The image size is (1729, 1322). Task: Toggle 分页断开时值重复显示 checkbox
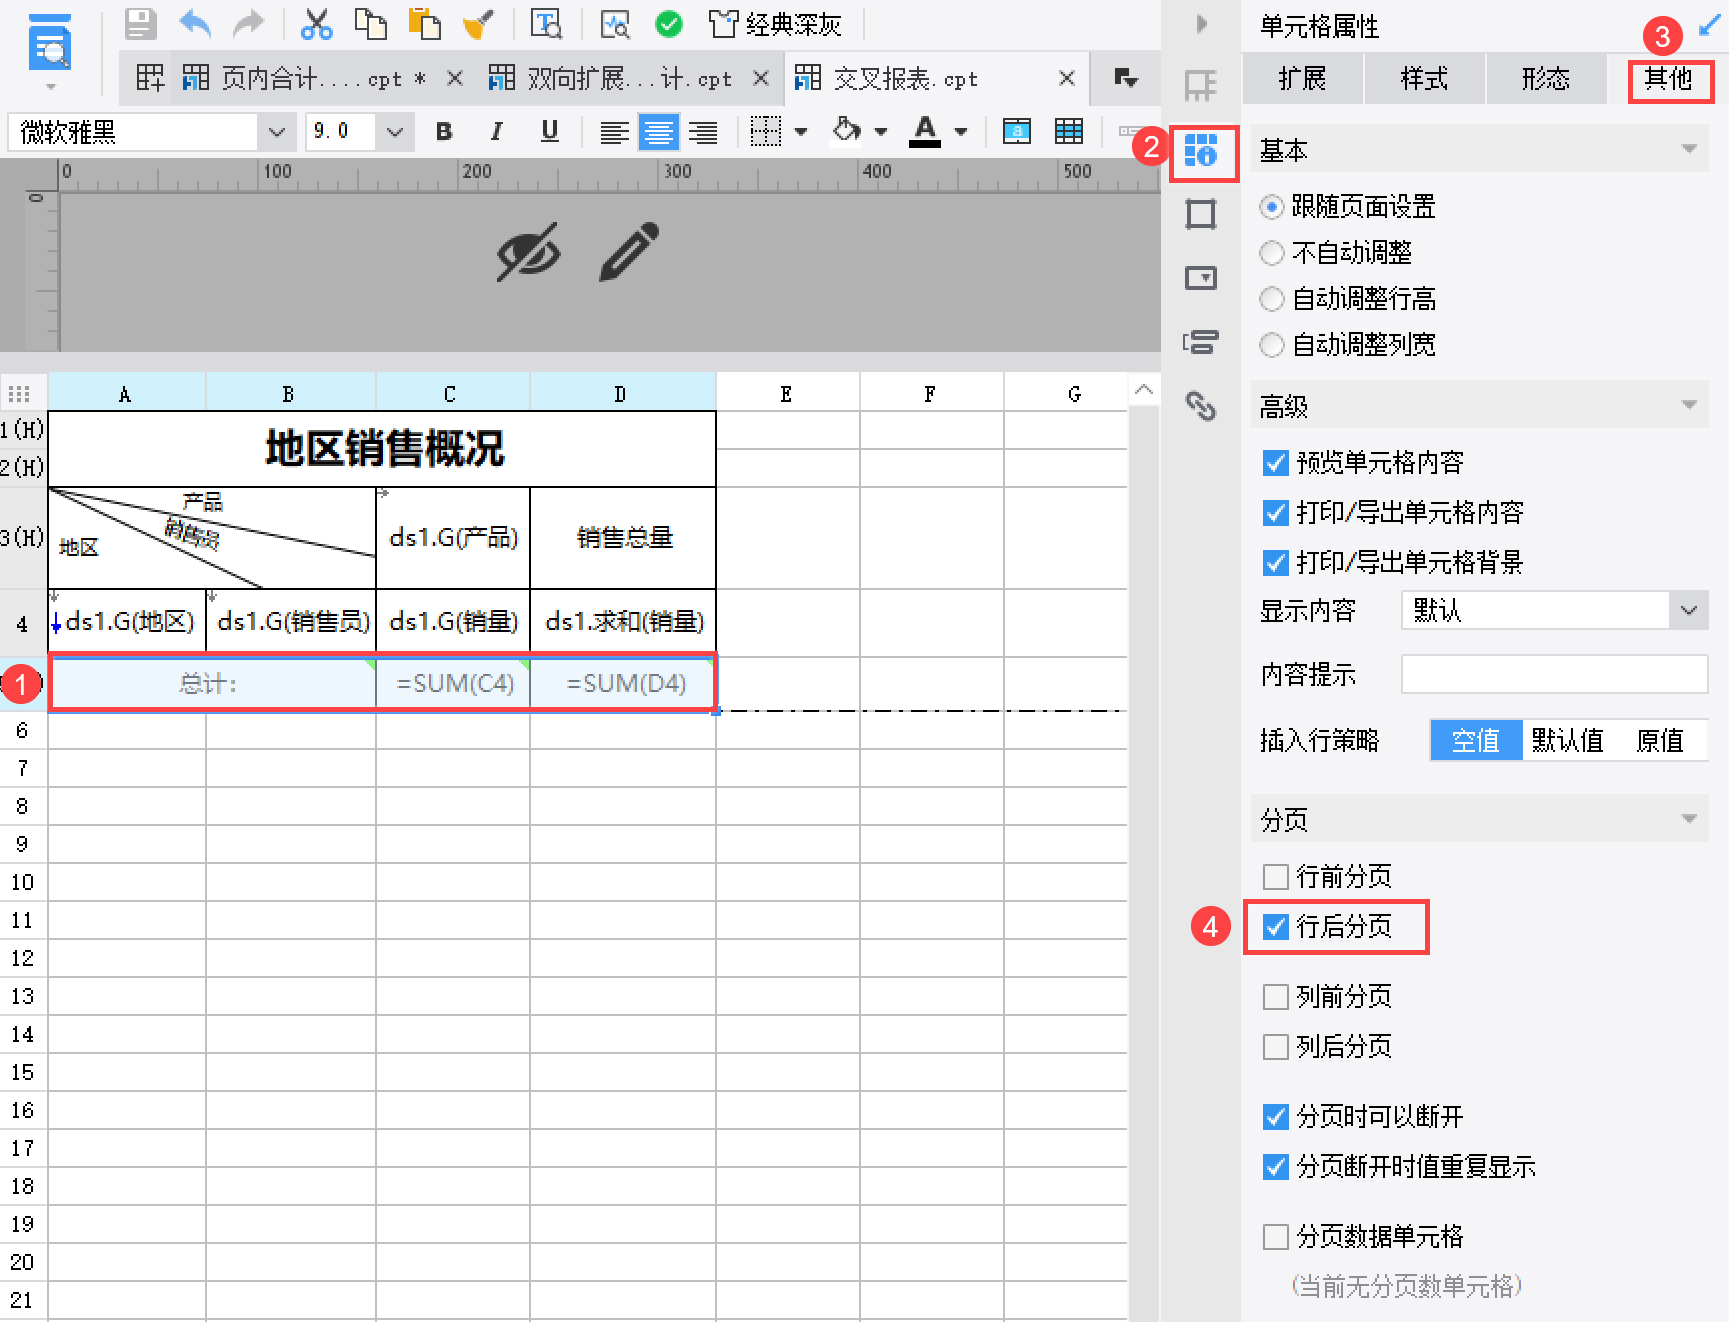1276,1167
